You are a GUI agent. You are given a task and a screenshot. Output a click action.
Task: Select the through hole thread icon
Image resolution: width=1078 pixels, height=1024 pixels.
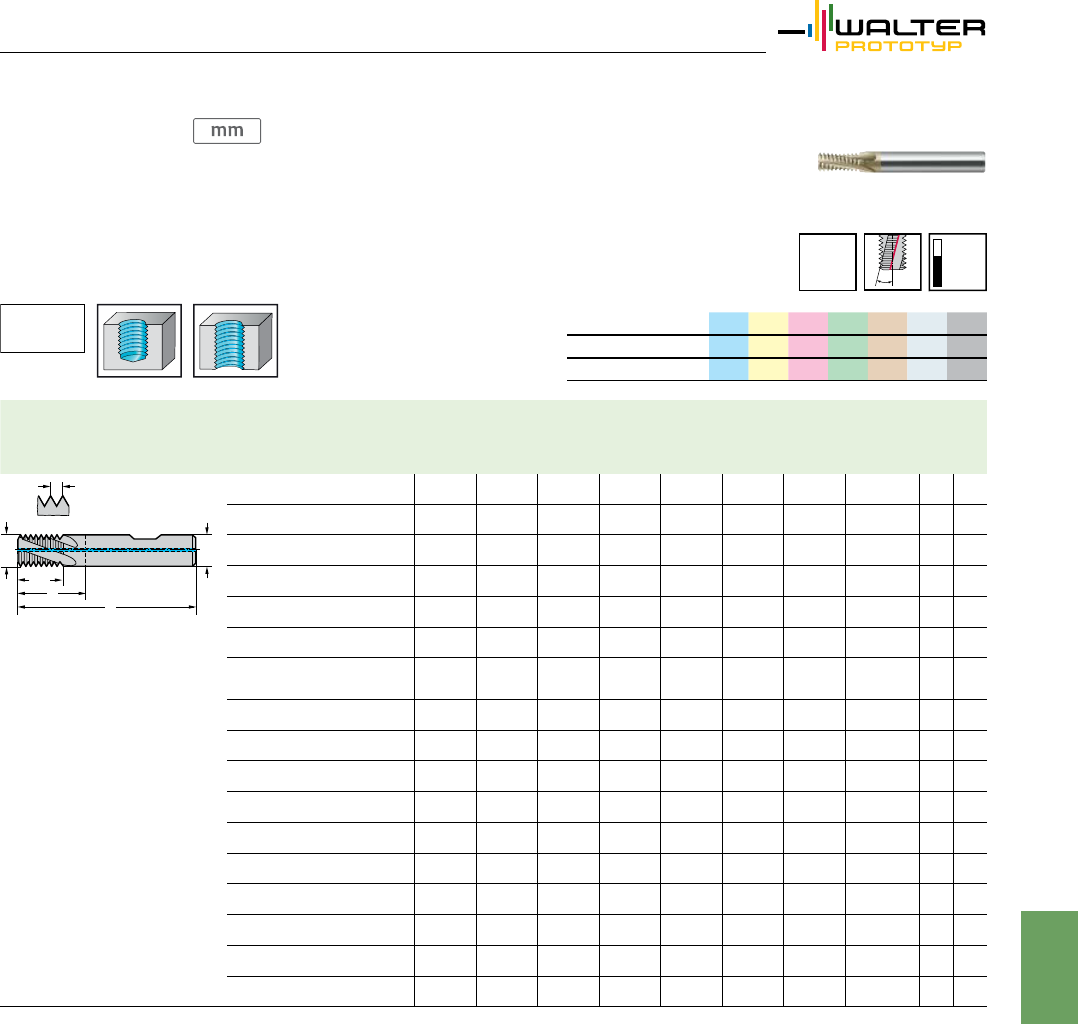(x=236, y=341)
